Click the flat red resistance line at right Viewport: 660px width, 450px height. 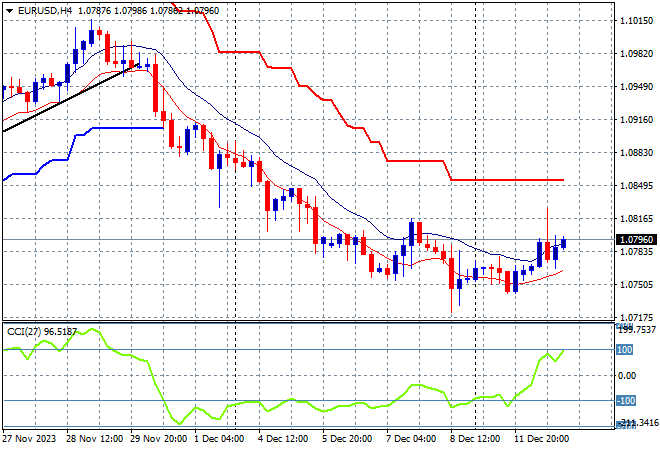tap(510, 180)
